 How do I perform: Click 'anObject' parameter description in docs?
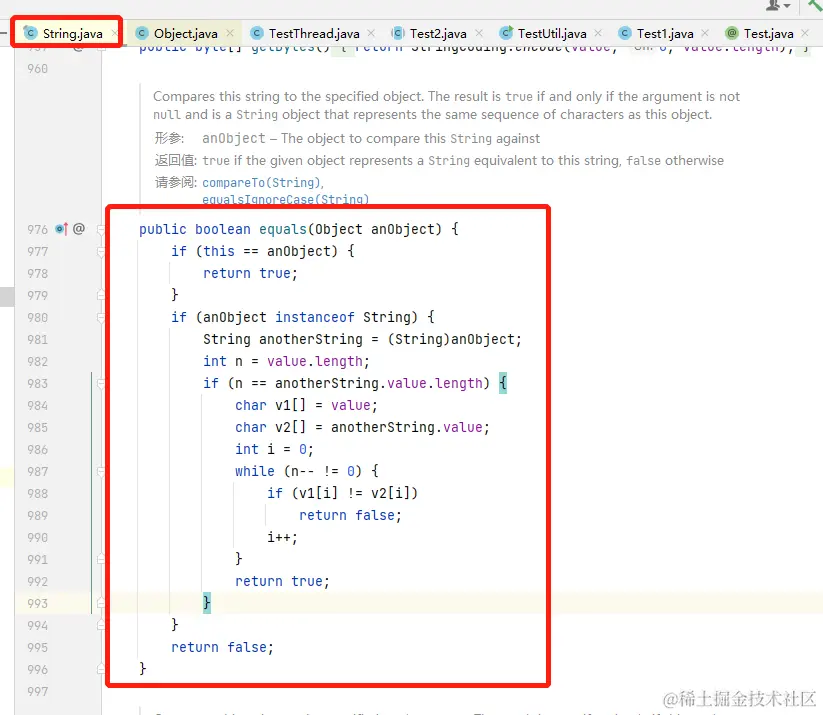pyautogui.click(x=371, y=139)
